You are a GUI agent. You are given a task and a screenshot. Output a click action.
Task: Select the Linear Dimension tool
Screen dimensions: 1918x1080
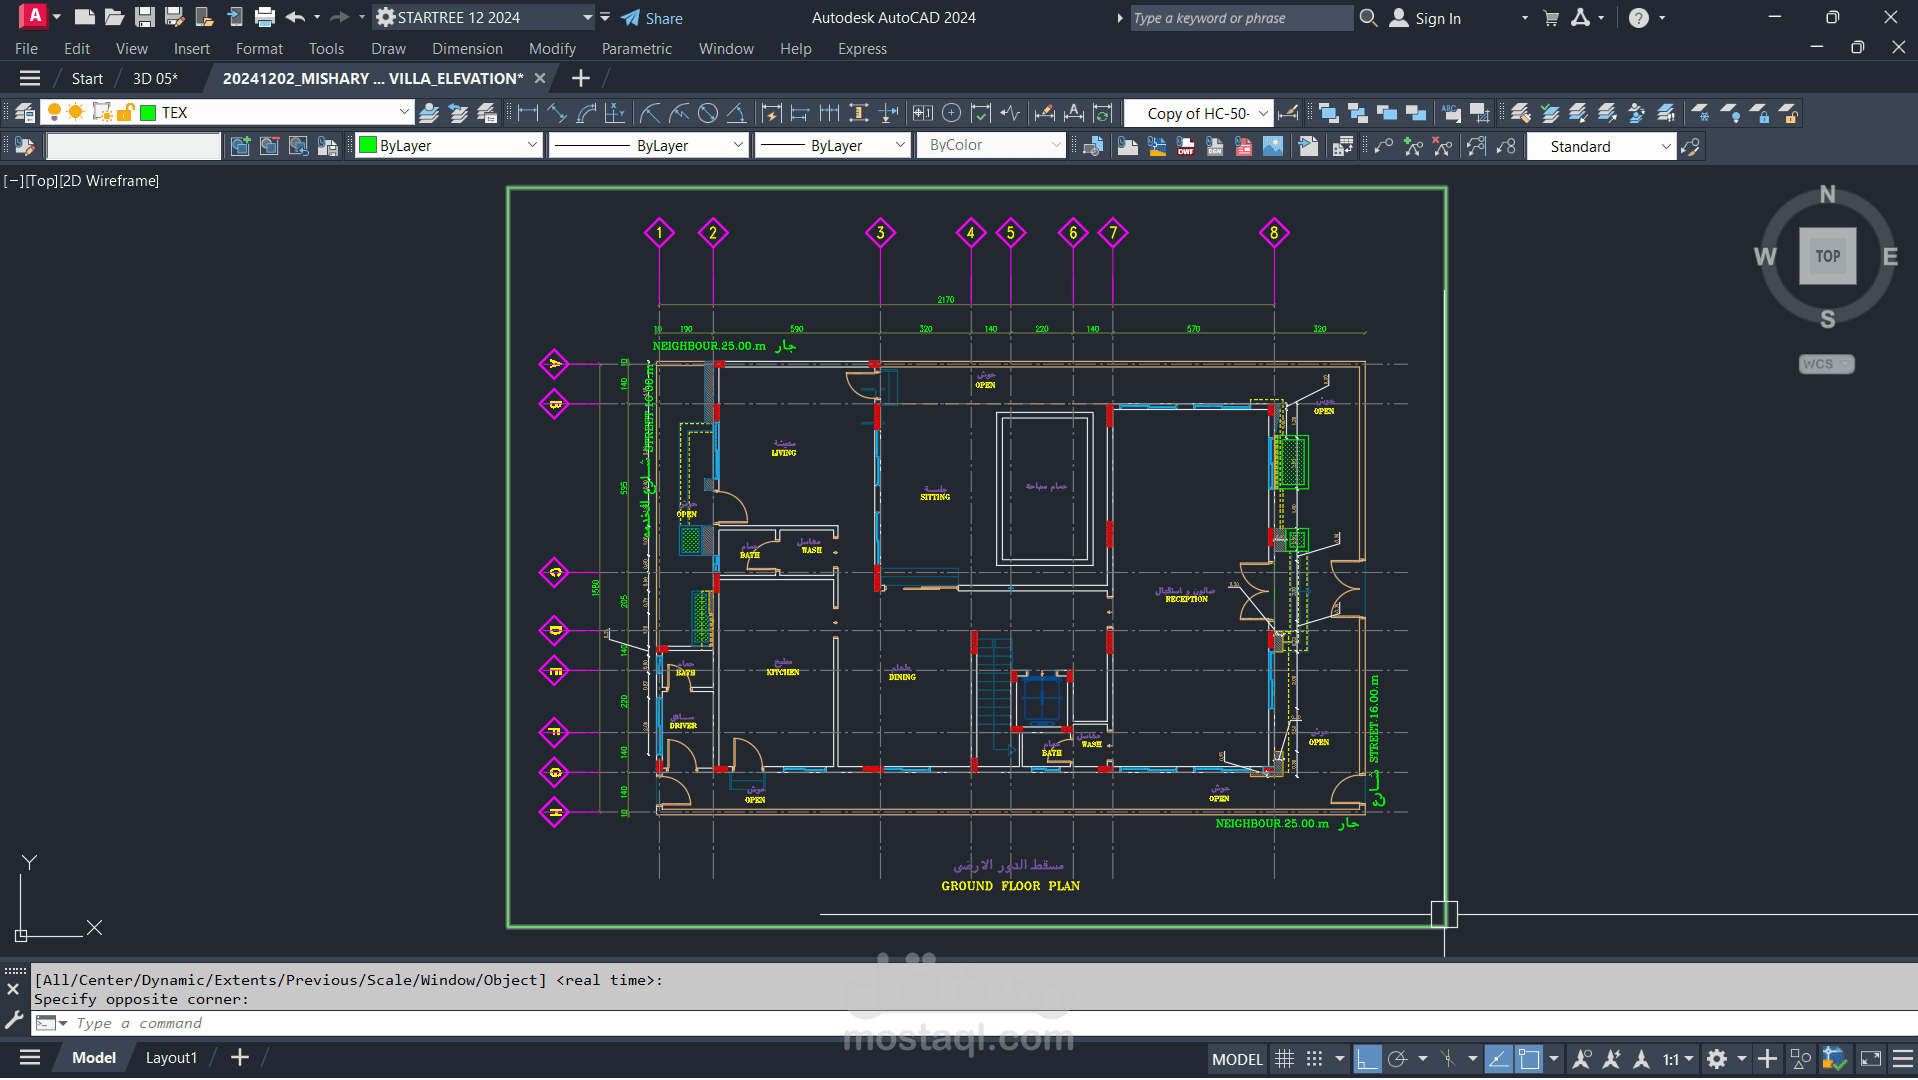528,113
